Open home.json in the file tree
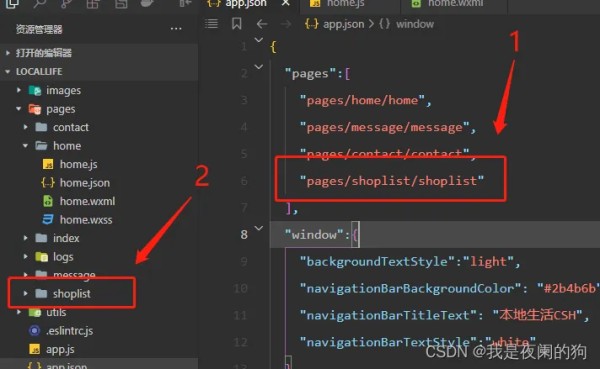The image size is (600, 369). 85,183
